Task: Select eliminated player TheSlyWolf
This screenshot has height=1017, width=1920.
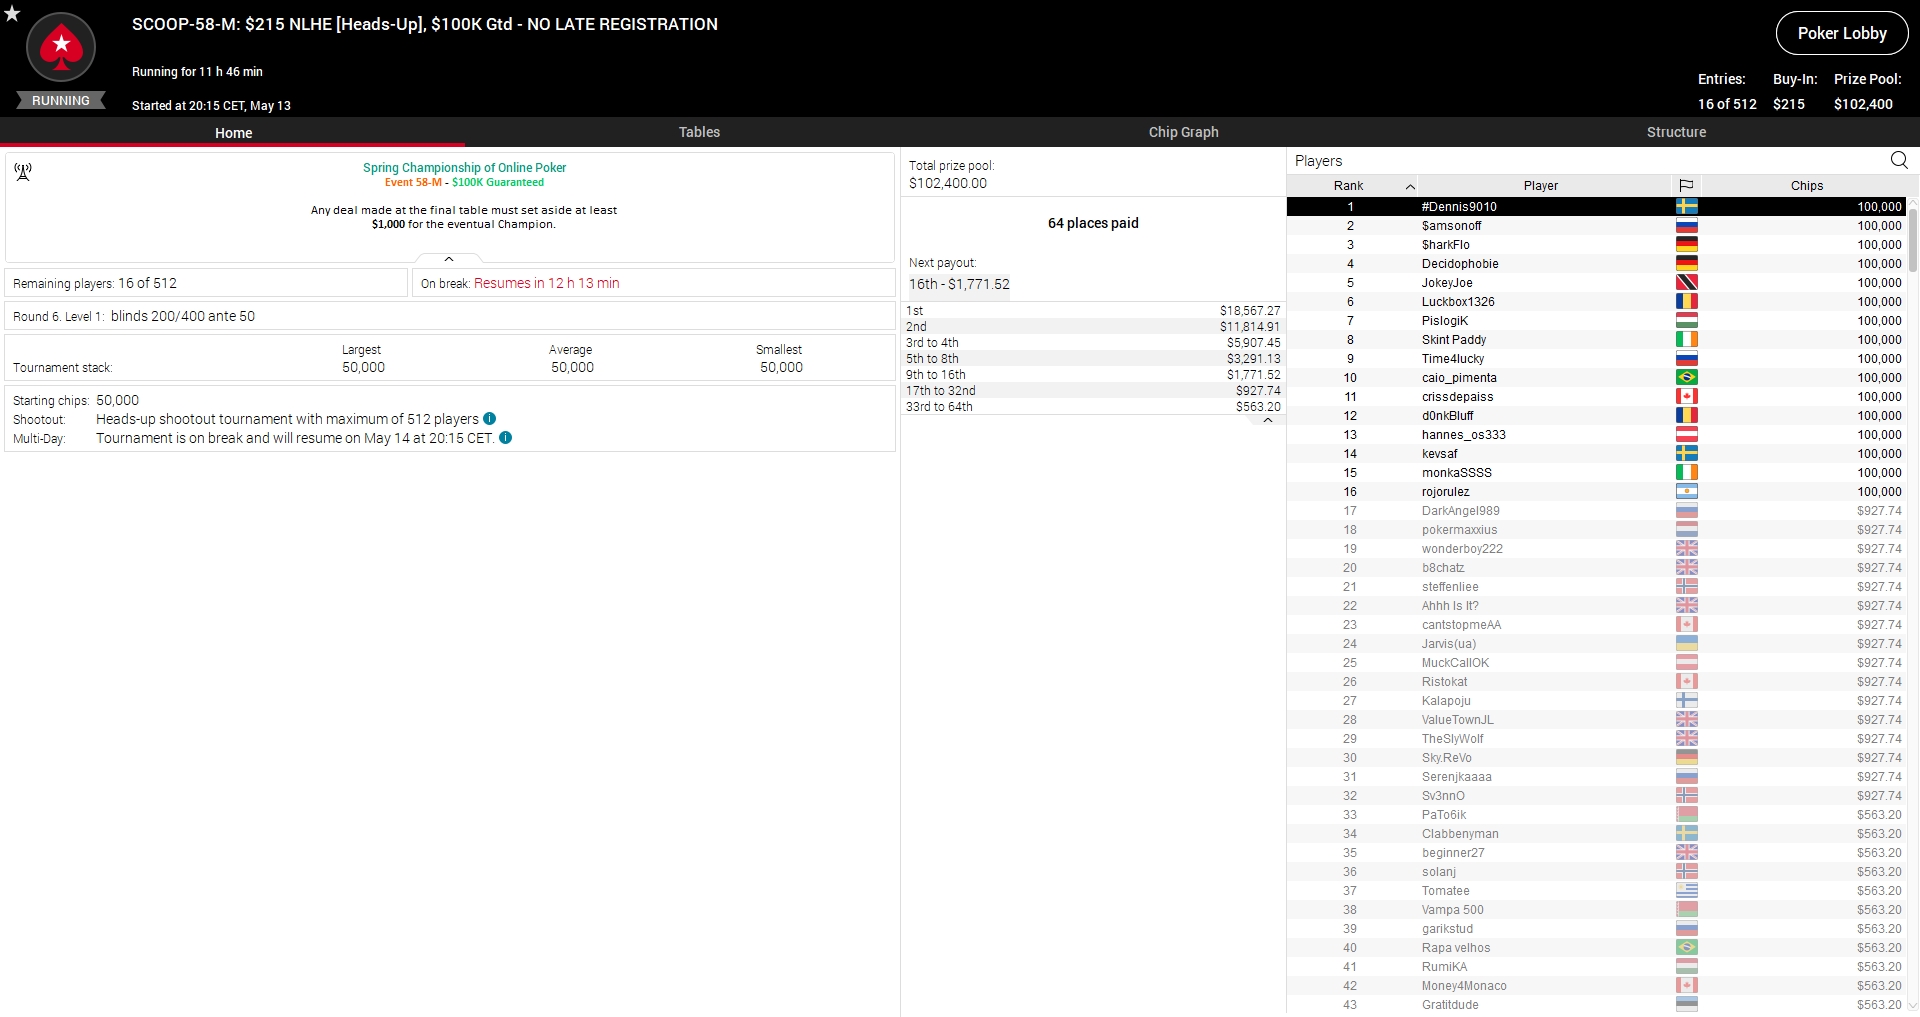Action: [x=1597, y=739]
